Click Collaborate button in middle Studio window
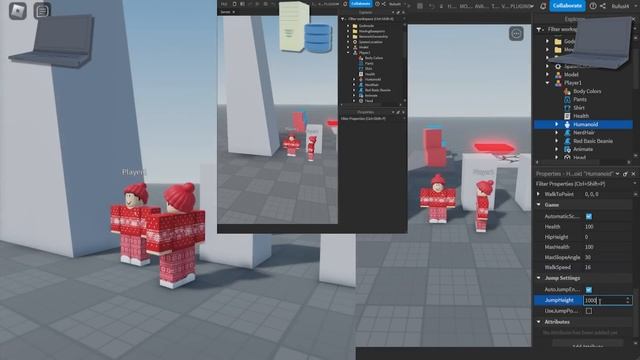This screenshot has width=640, height=360. (x=361, y=4)
